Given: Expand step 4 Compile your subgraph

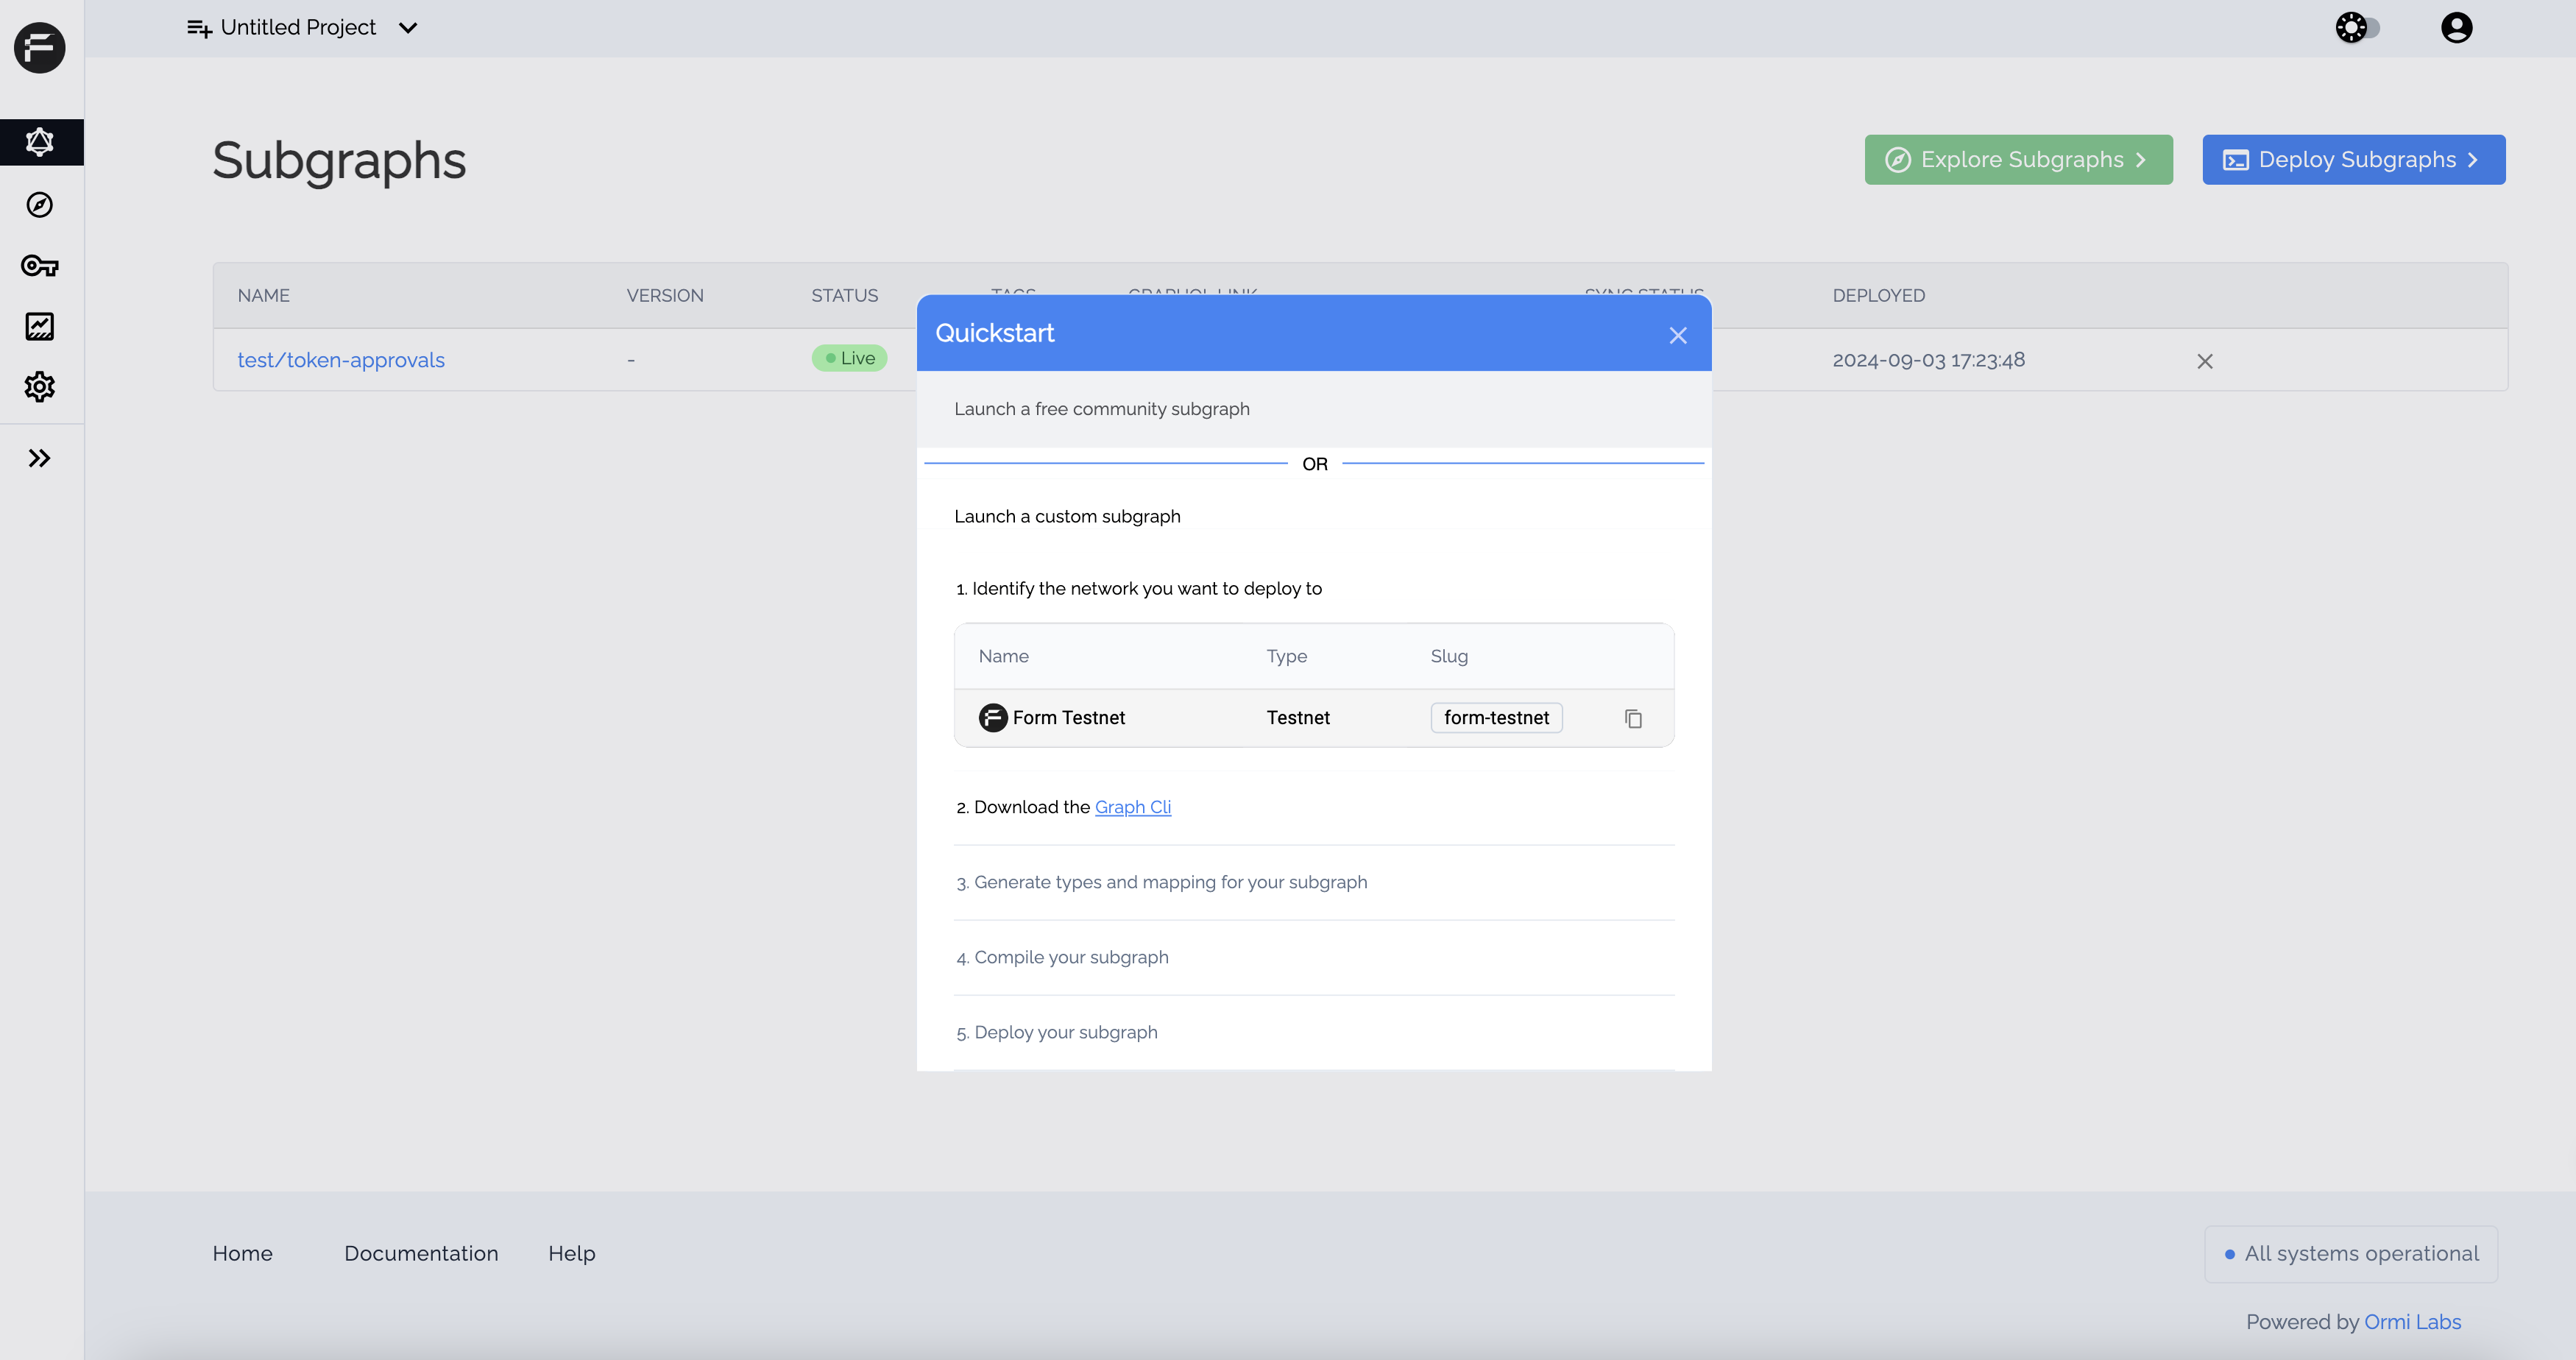Looking at the screenshot, I should (1071, 957).
